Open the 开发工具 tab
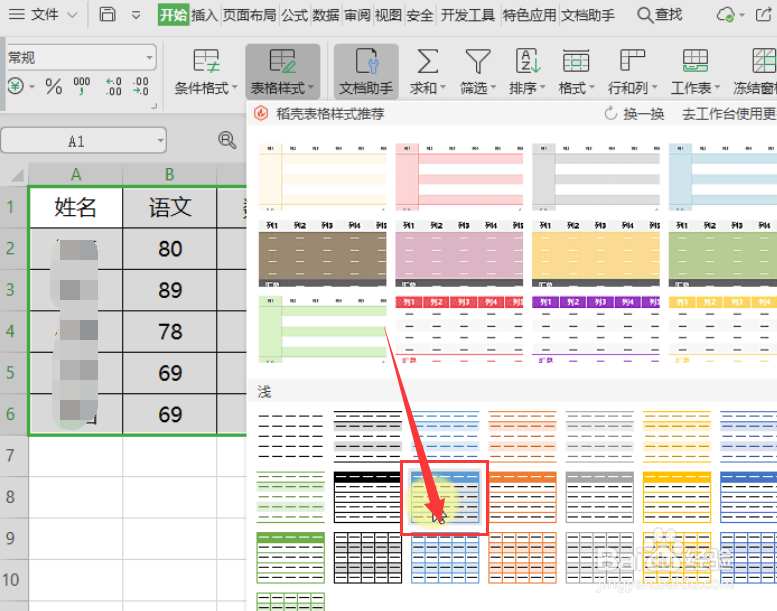This screenshot has width=777, height=611. click(x=468, y=15)
